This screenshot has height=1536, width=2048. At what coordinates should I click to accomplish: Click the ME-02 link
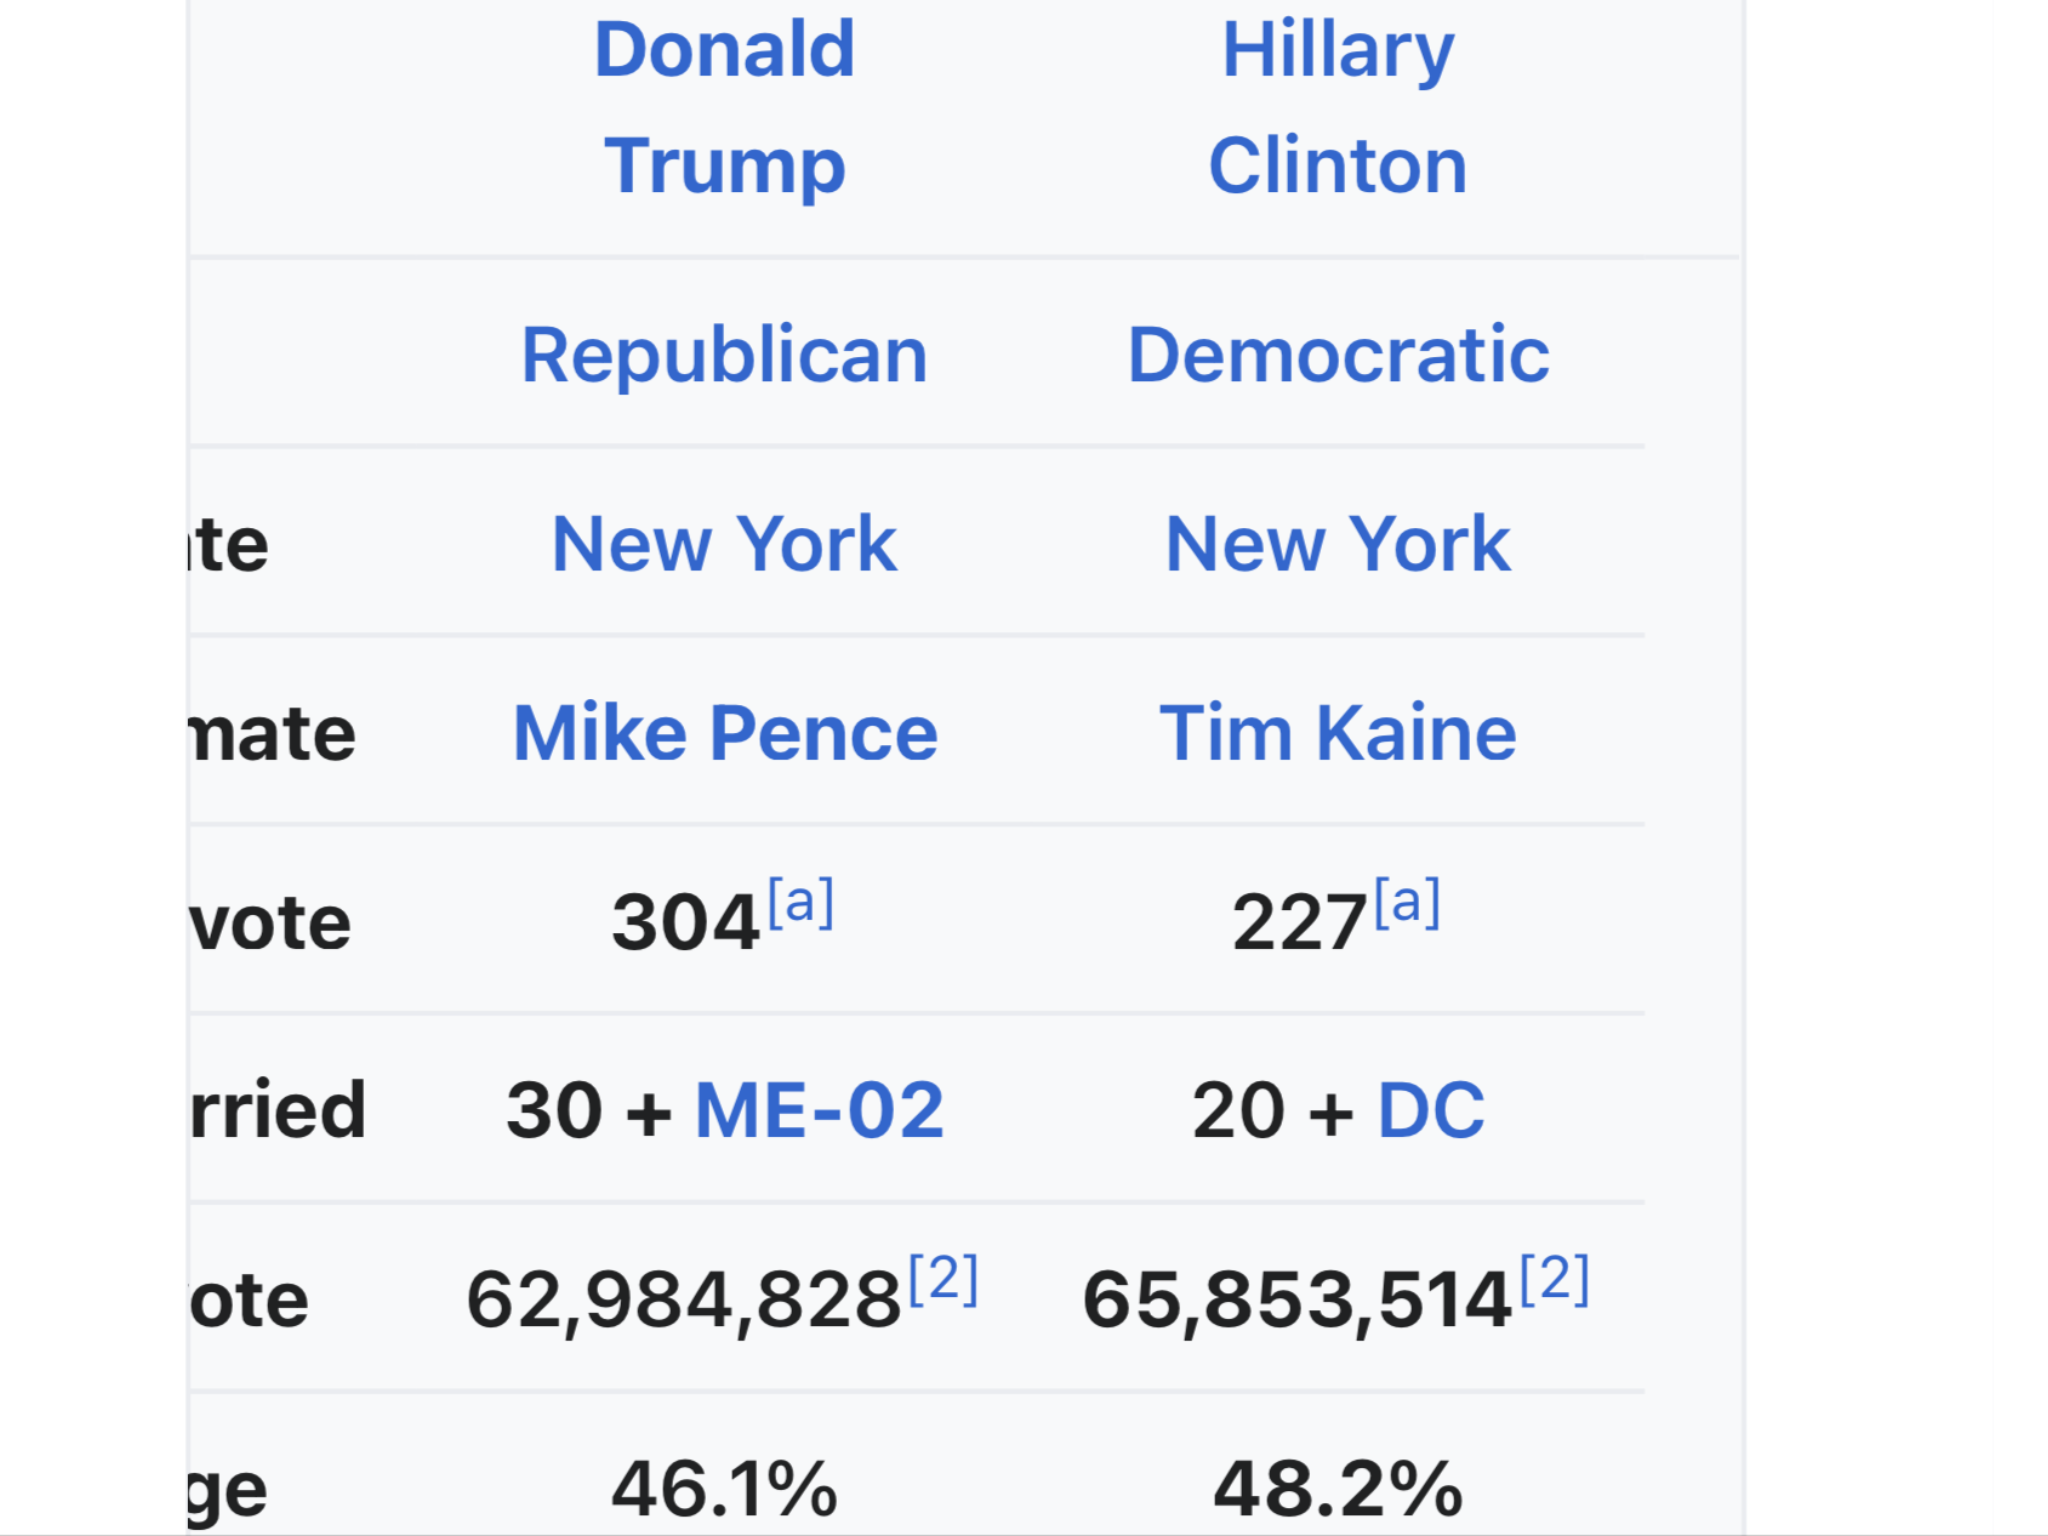pyautogui.click(x=819, y=1111)
